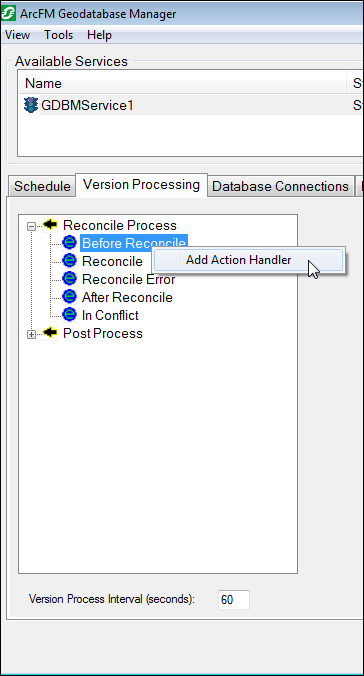Collapse the Reconcile Process tree node
This screenshot has height=676, width=364.
(x=31, y=226)
